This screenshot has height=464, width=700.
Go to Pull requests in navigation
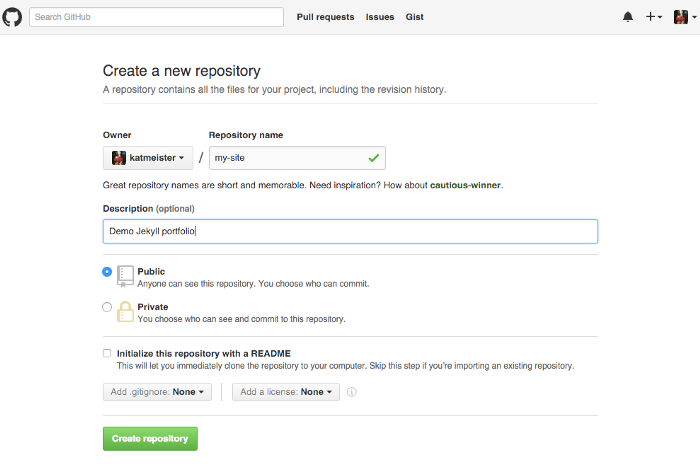(x=325, y=17)
